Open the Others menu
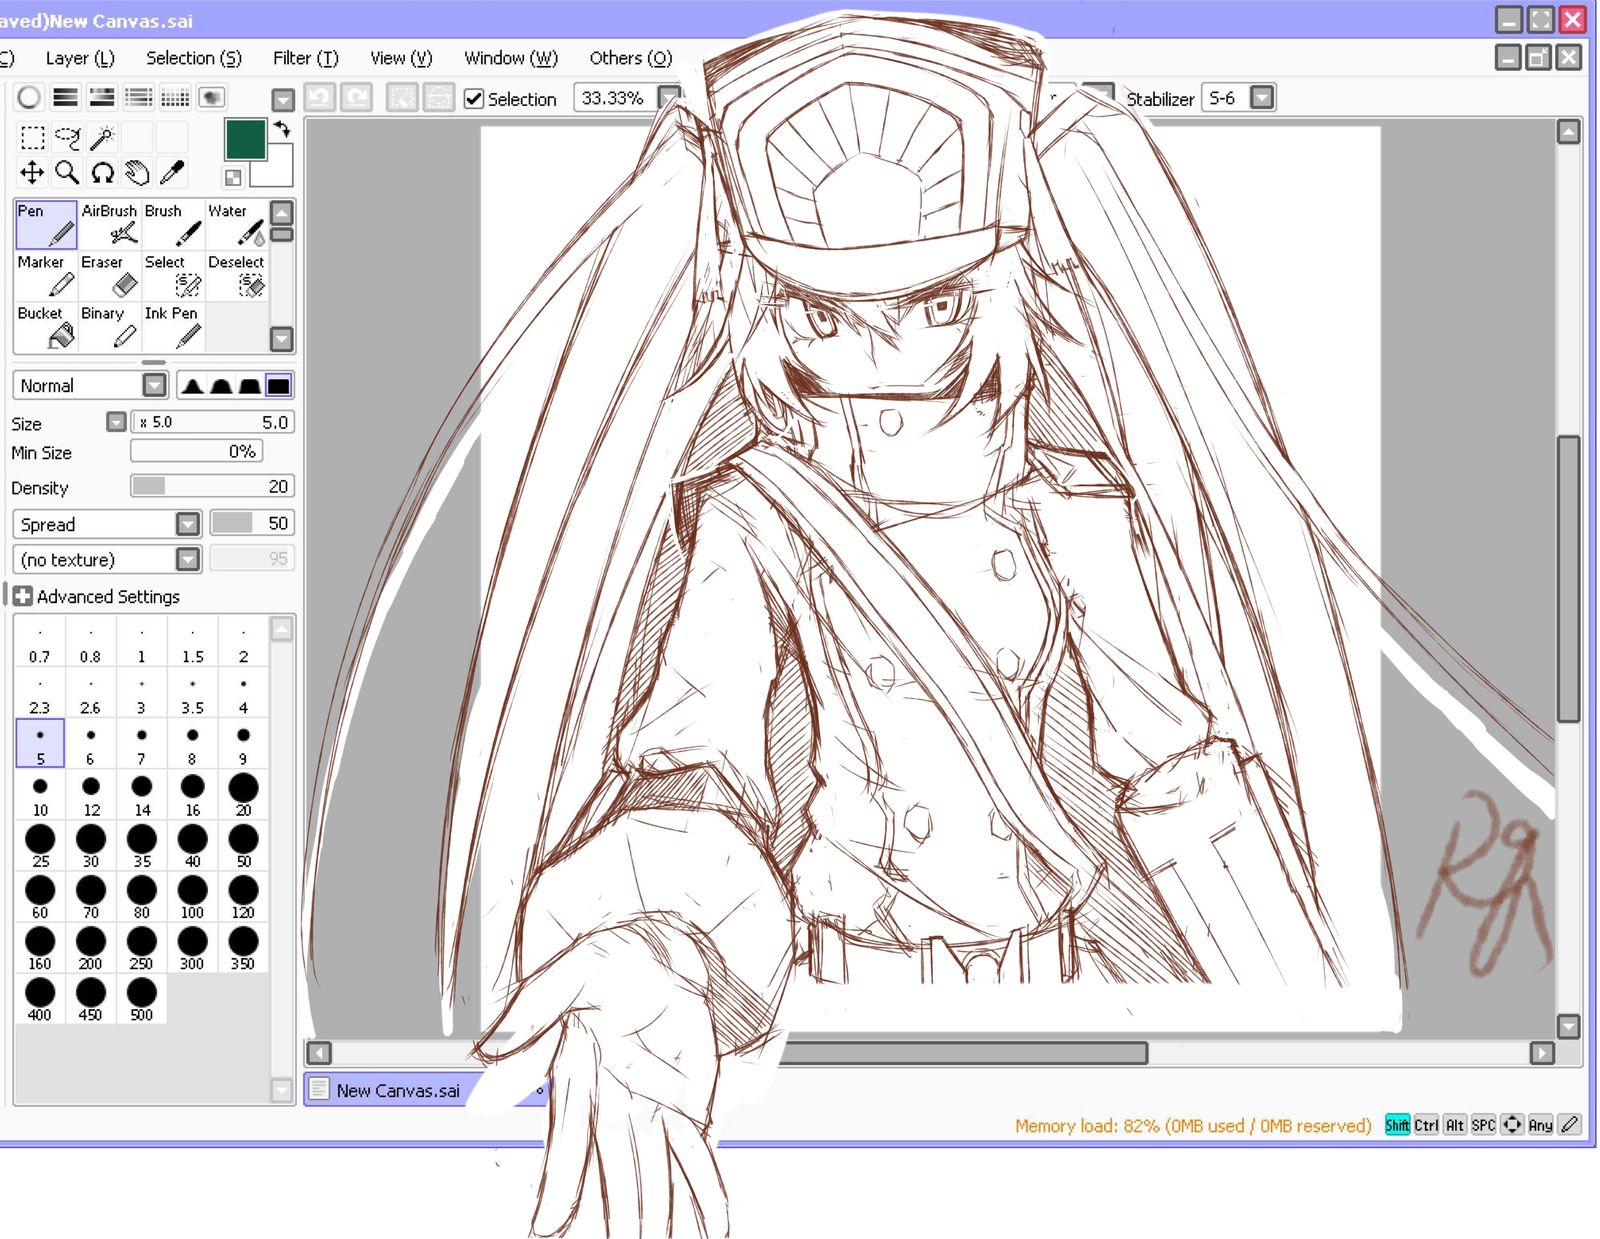This screenshot has width=1600, height=1239. pos(631,58)
